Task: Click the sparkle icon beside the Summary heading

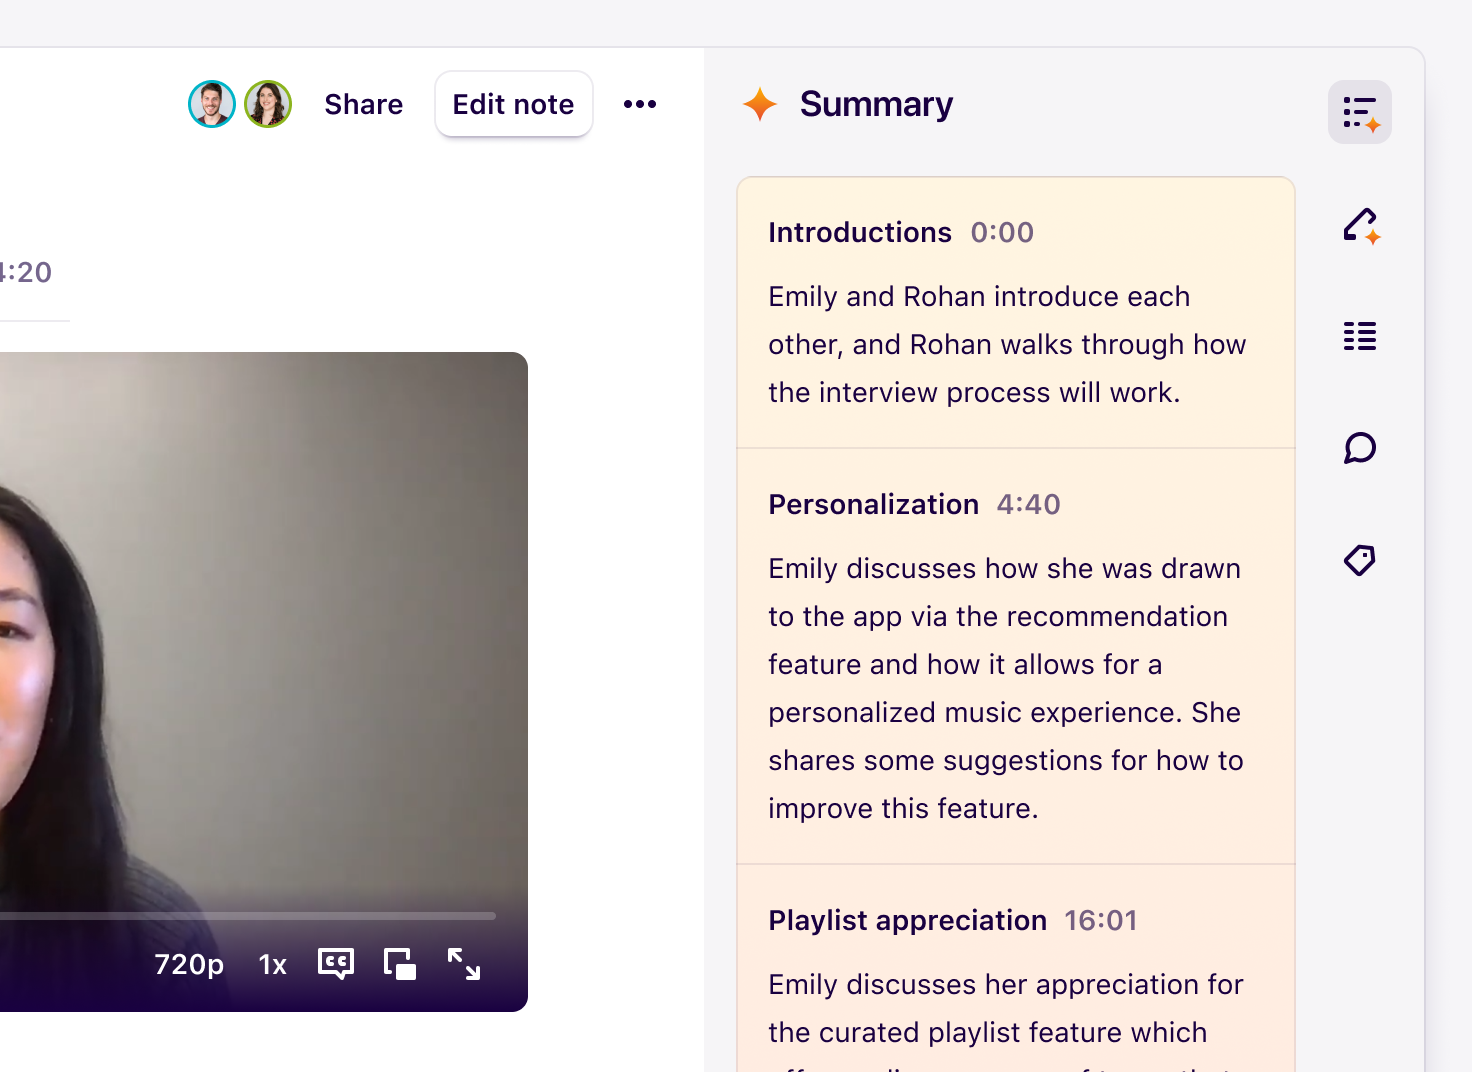Action: pyautogui.click(x=760, y=103)
